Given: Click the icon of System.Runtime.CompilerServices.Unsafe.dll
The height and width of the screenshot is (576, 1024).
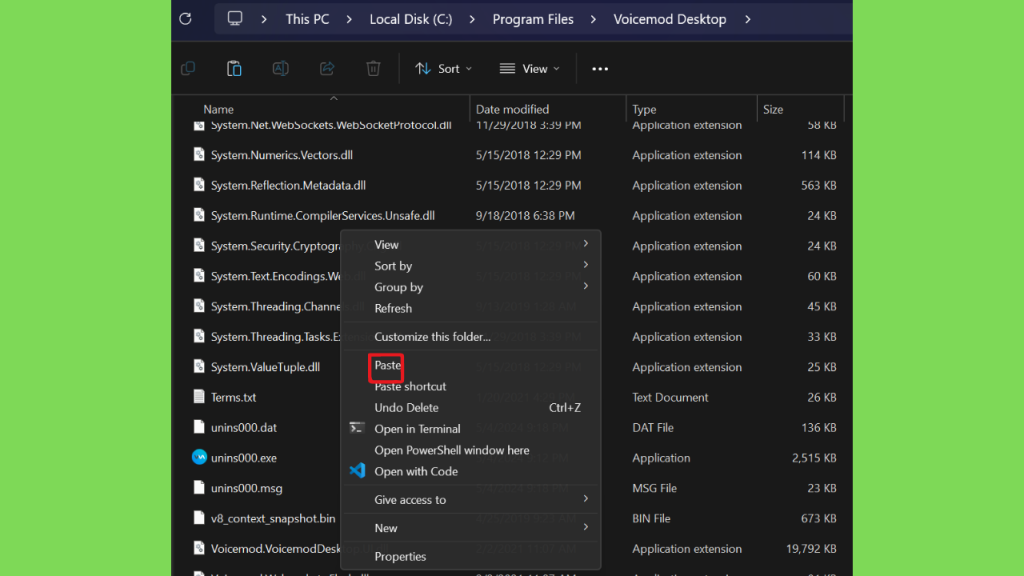Looking at the screenshot, I should click(x=199, y=215).
